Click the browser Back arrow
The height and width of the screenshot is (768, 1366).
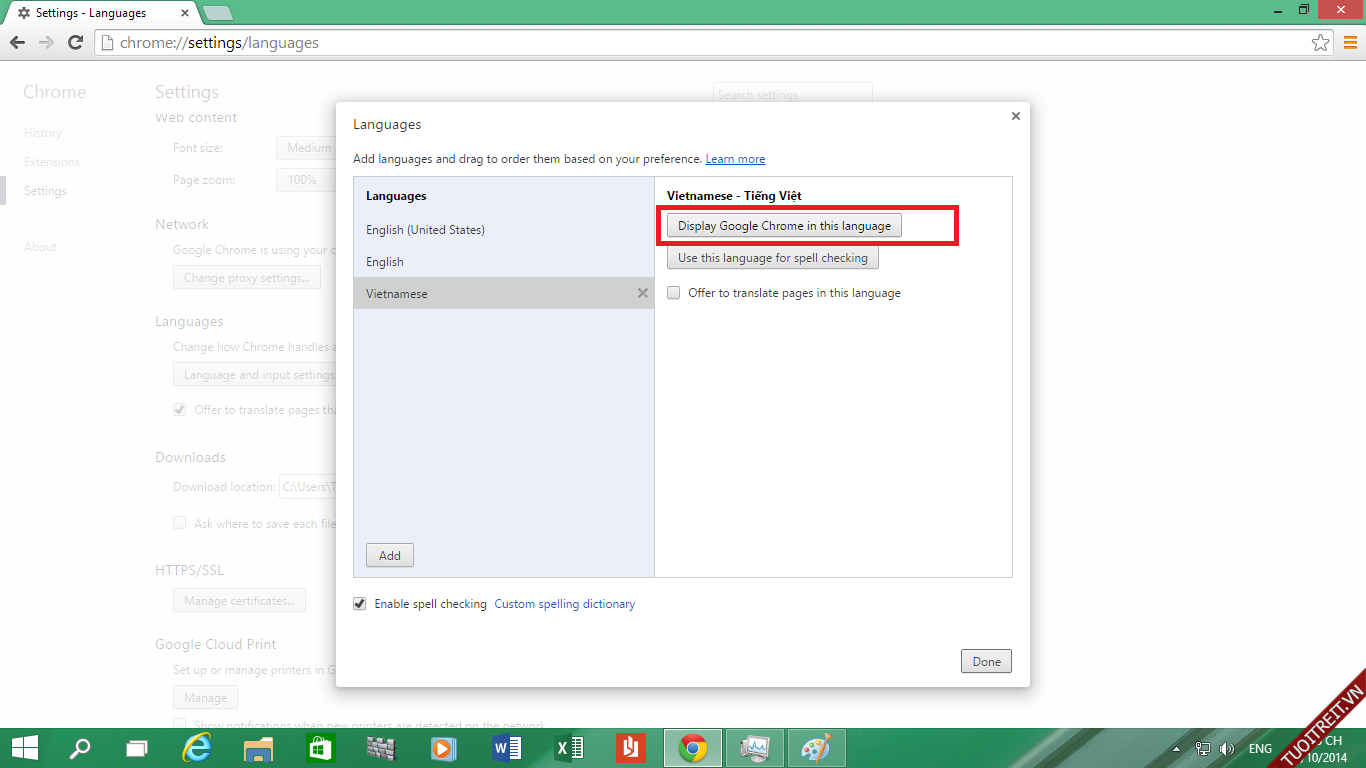click(17, 42)
